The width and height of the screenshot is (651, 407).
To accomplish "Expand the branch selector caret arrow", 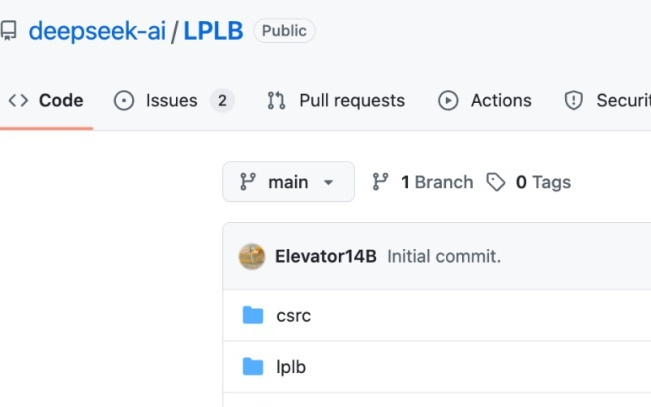I will tap(329, 183).
